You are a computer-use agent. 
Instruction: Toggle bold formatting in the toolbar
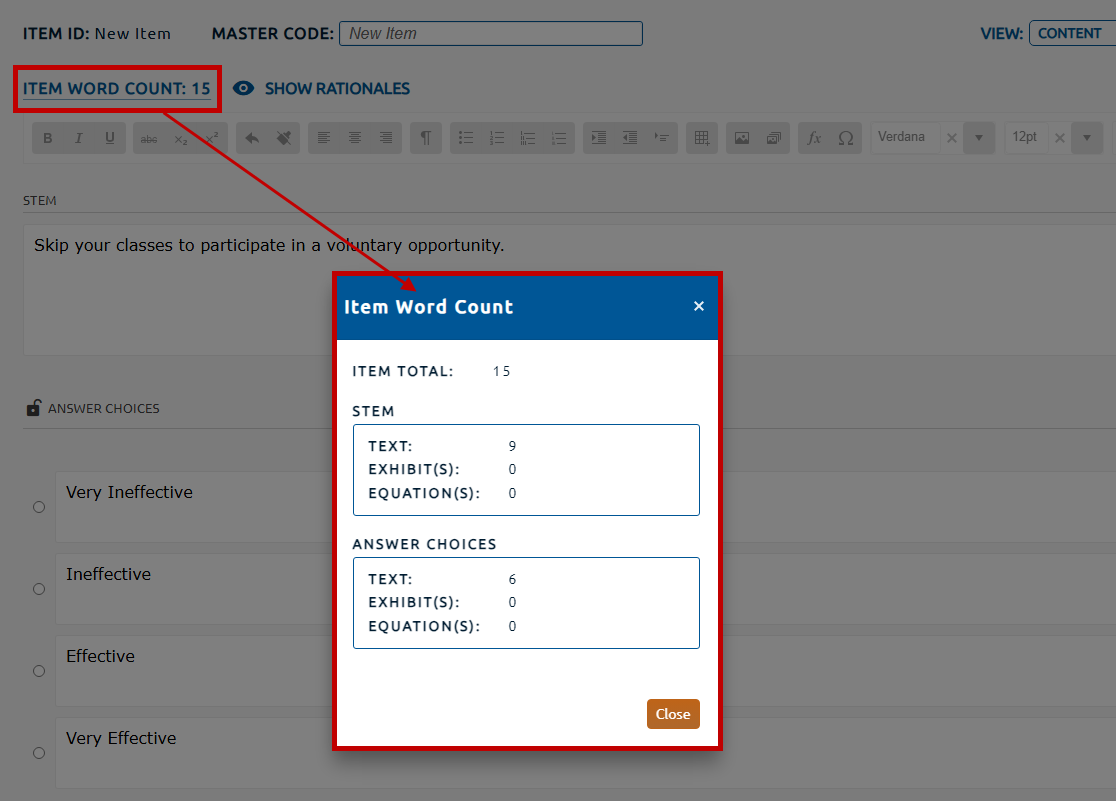(x=48, y=138)
